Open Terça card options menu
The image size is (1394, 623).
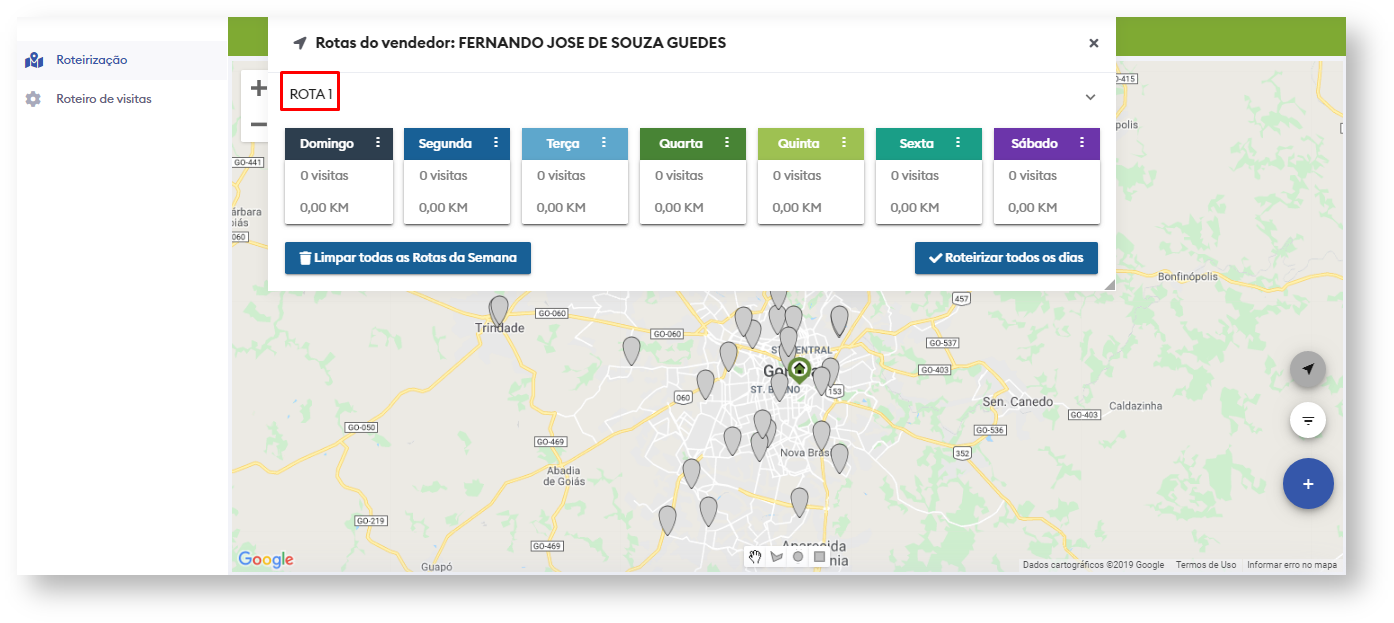[604, 143]
